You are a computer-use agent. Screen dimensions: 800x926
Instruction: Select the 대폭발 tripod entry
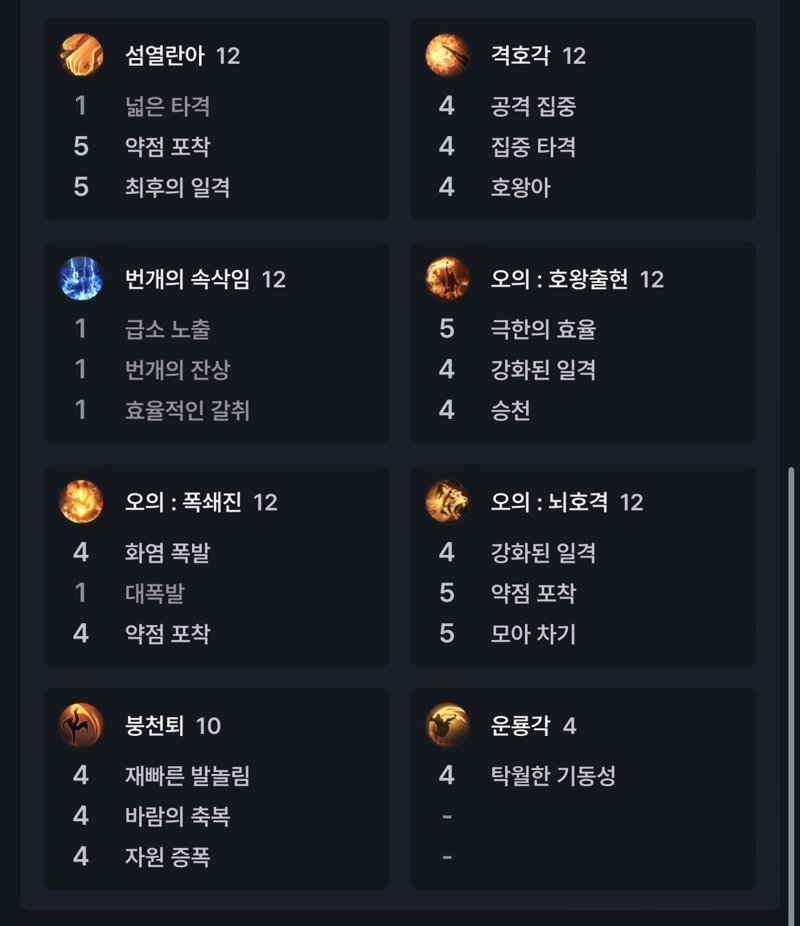coord(155,593)
